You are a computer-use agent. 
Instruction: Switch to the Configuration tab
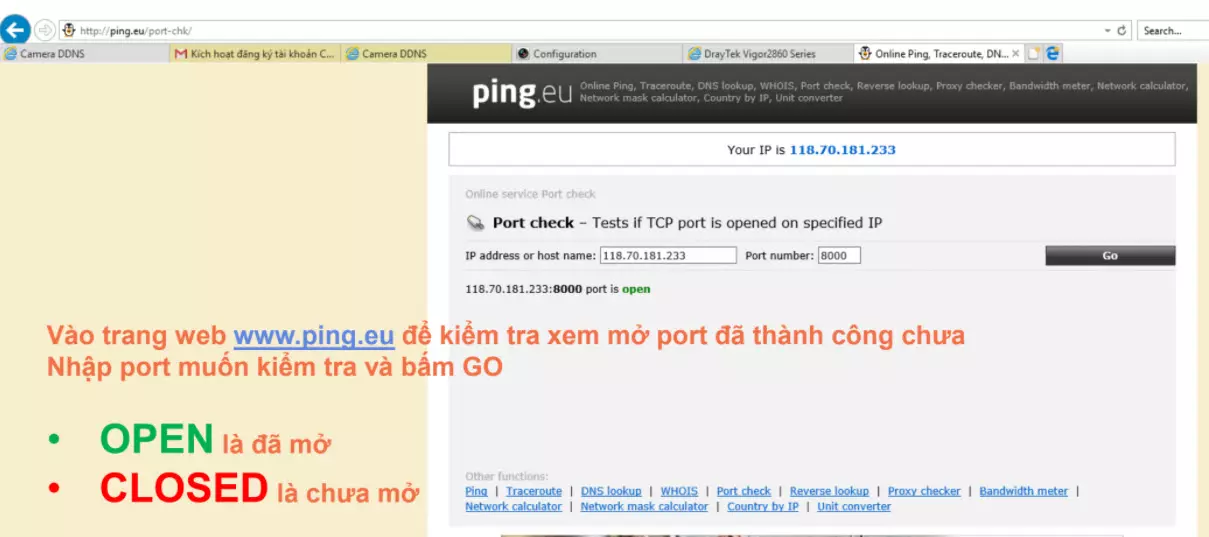[x=596, y=54]
